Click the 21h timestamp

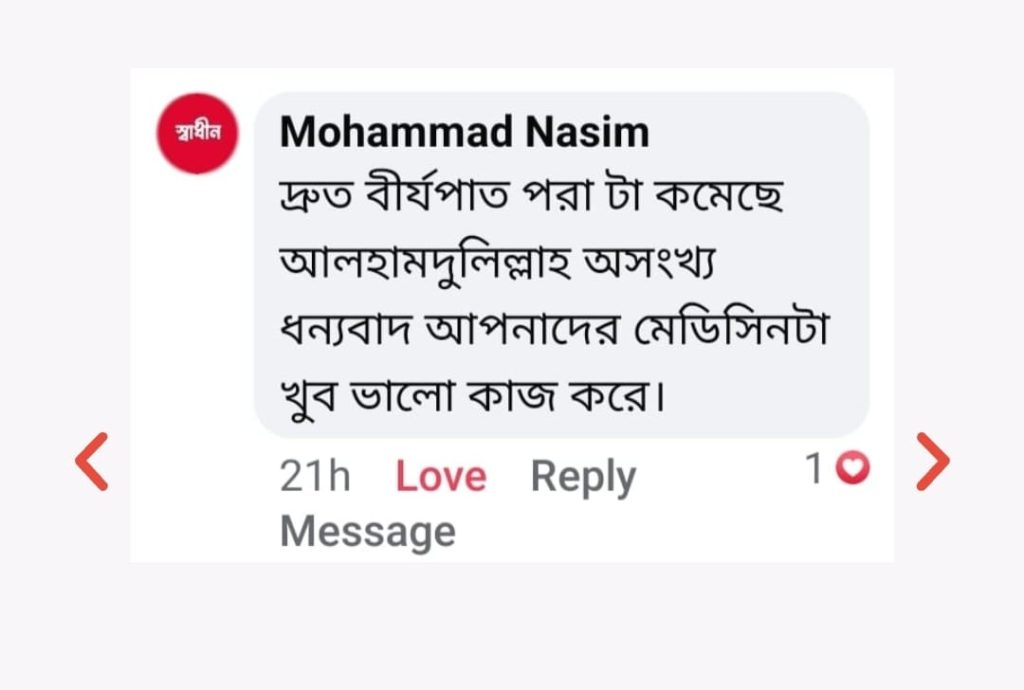(315, 477)
